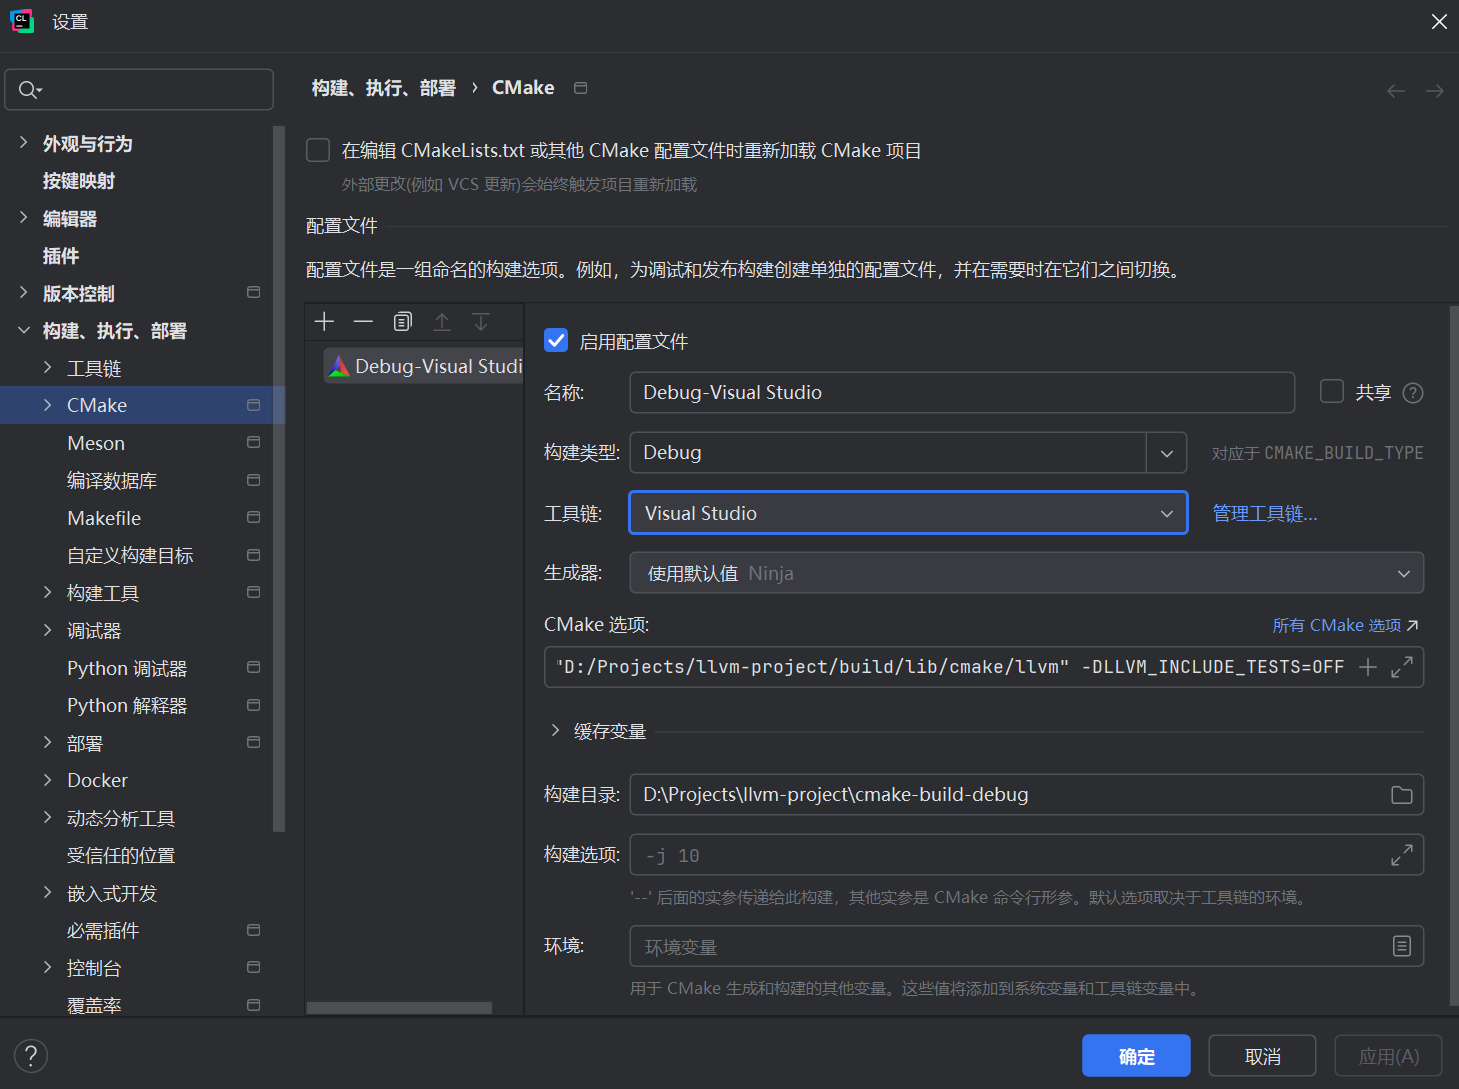Click CLion logo in title bar
Viewport: 1459px width, 1089px height.
tap(22, 21)
